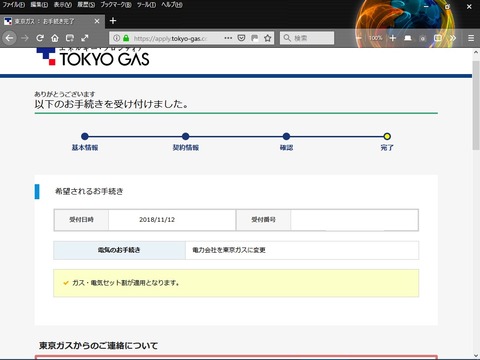Bookmark this page with the star

pyautogui.click(x=267, y=38)
